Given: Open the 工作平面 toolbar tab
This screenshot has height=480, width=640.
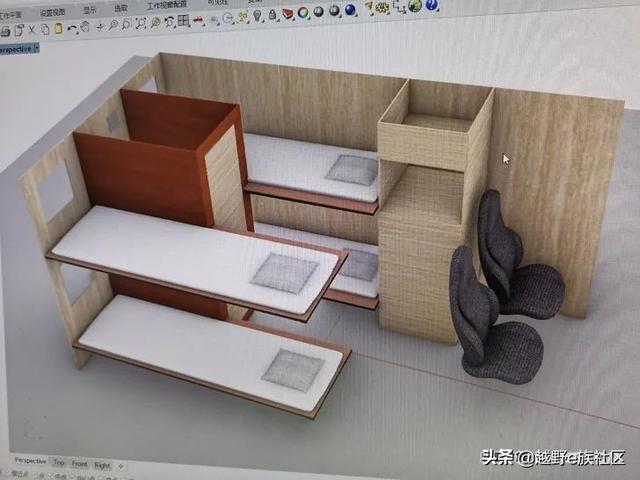Looking at the screenshot, I should pyautogui.click(x=10, y=15).
